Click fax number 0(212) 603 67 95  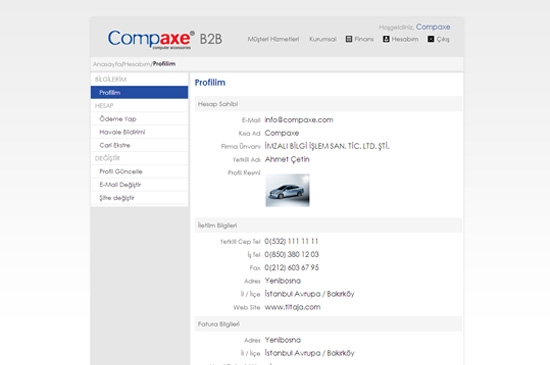tap(291, 268)
